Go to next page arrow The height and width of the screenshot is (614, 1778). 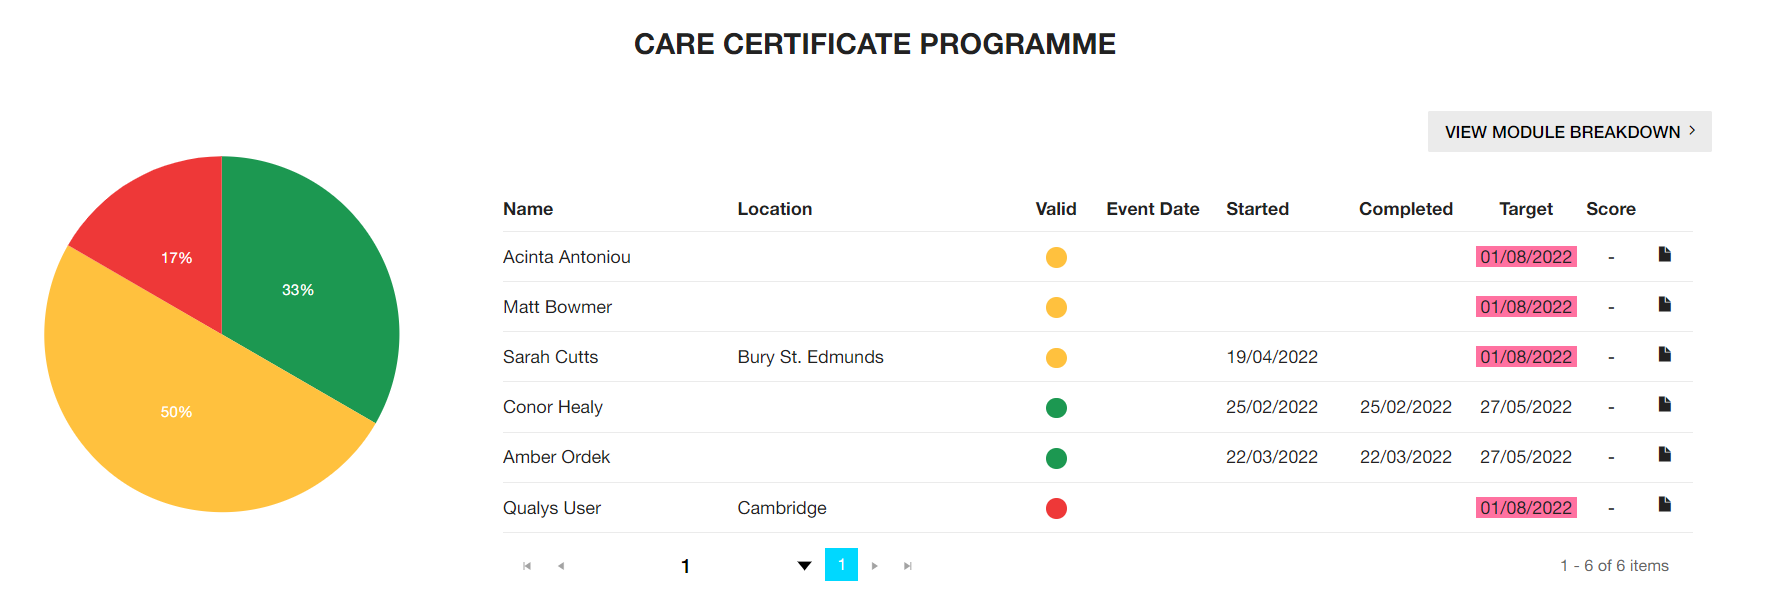tap(874, 566)
